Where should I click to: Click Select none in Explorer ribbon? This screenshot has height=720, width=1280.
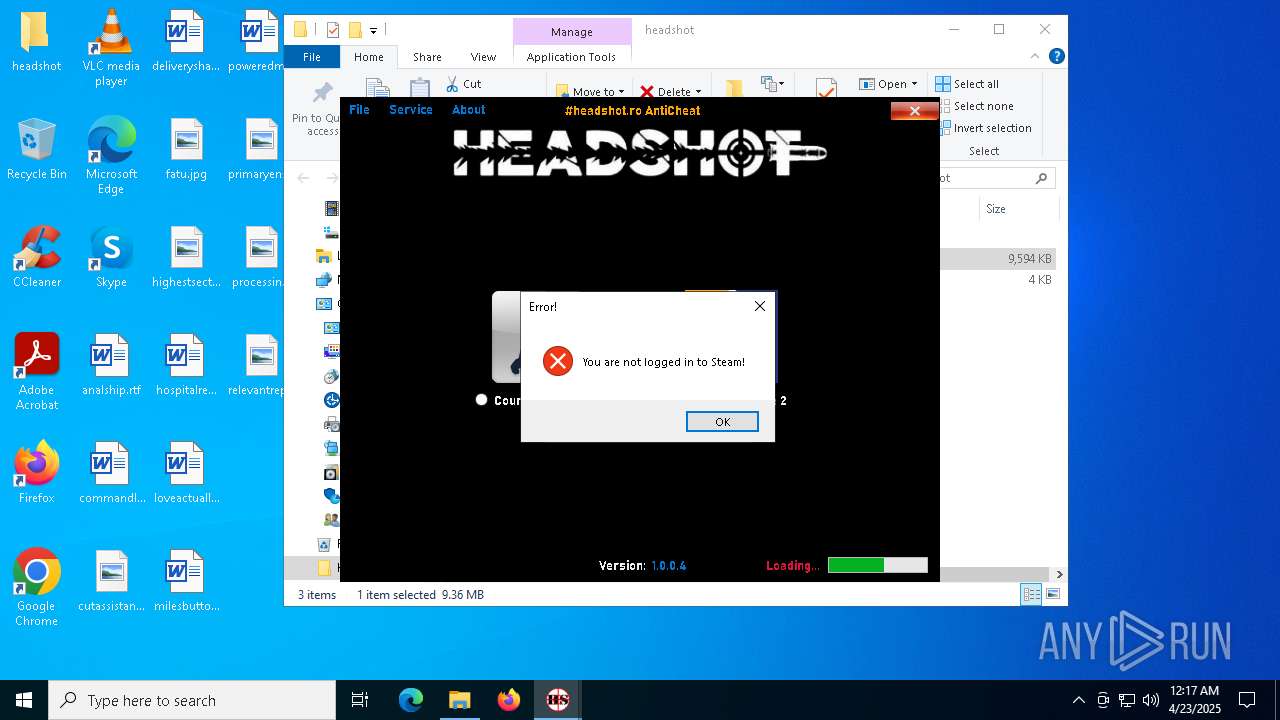(974, 106)
